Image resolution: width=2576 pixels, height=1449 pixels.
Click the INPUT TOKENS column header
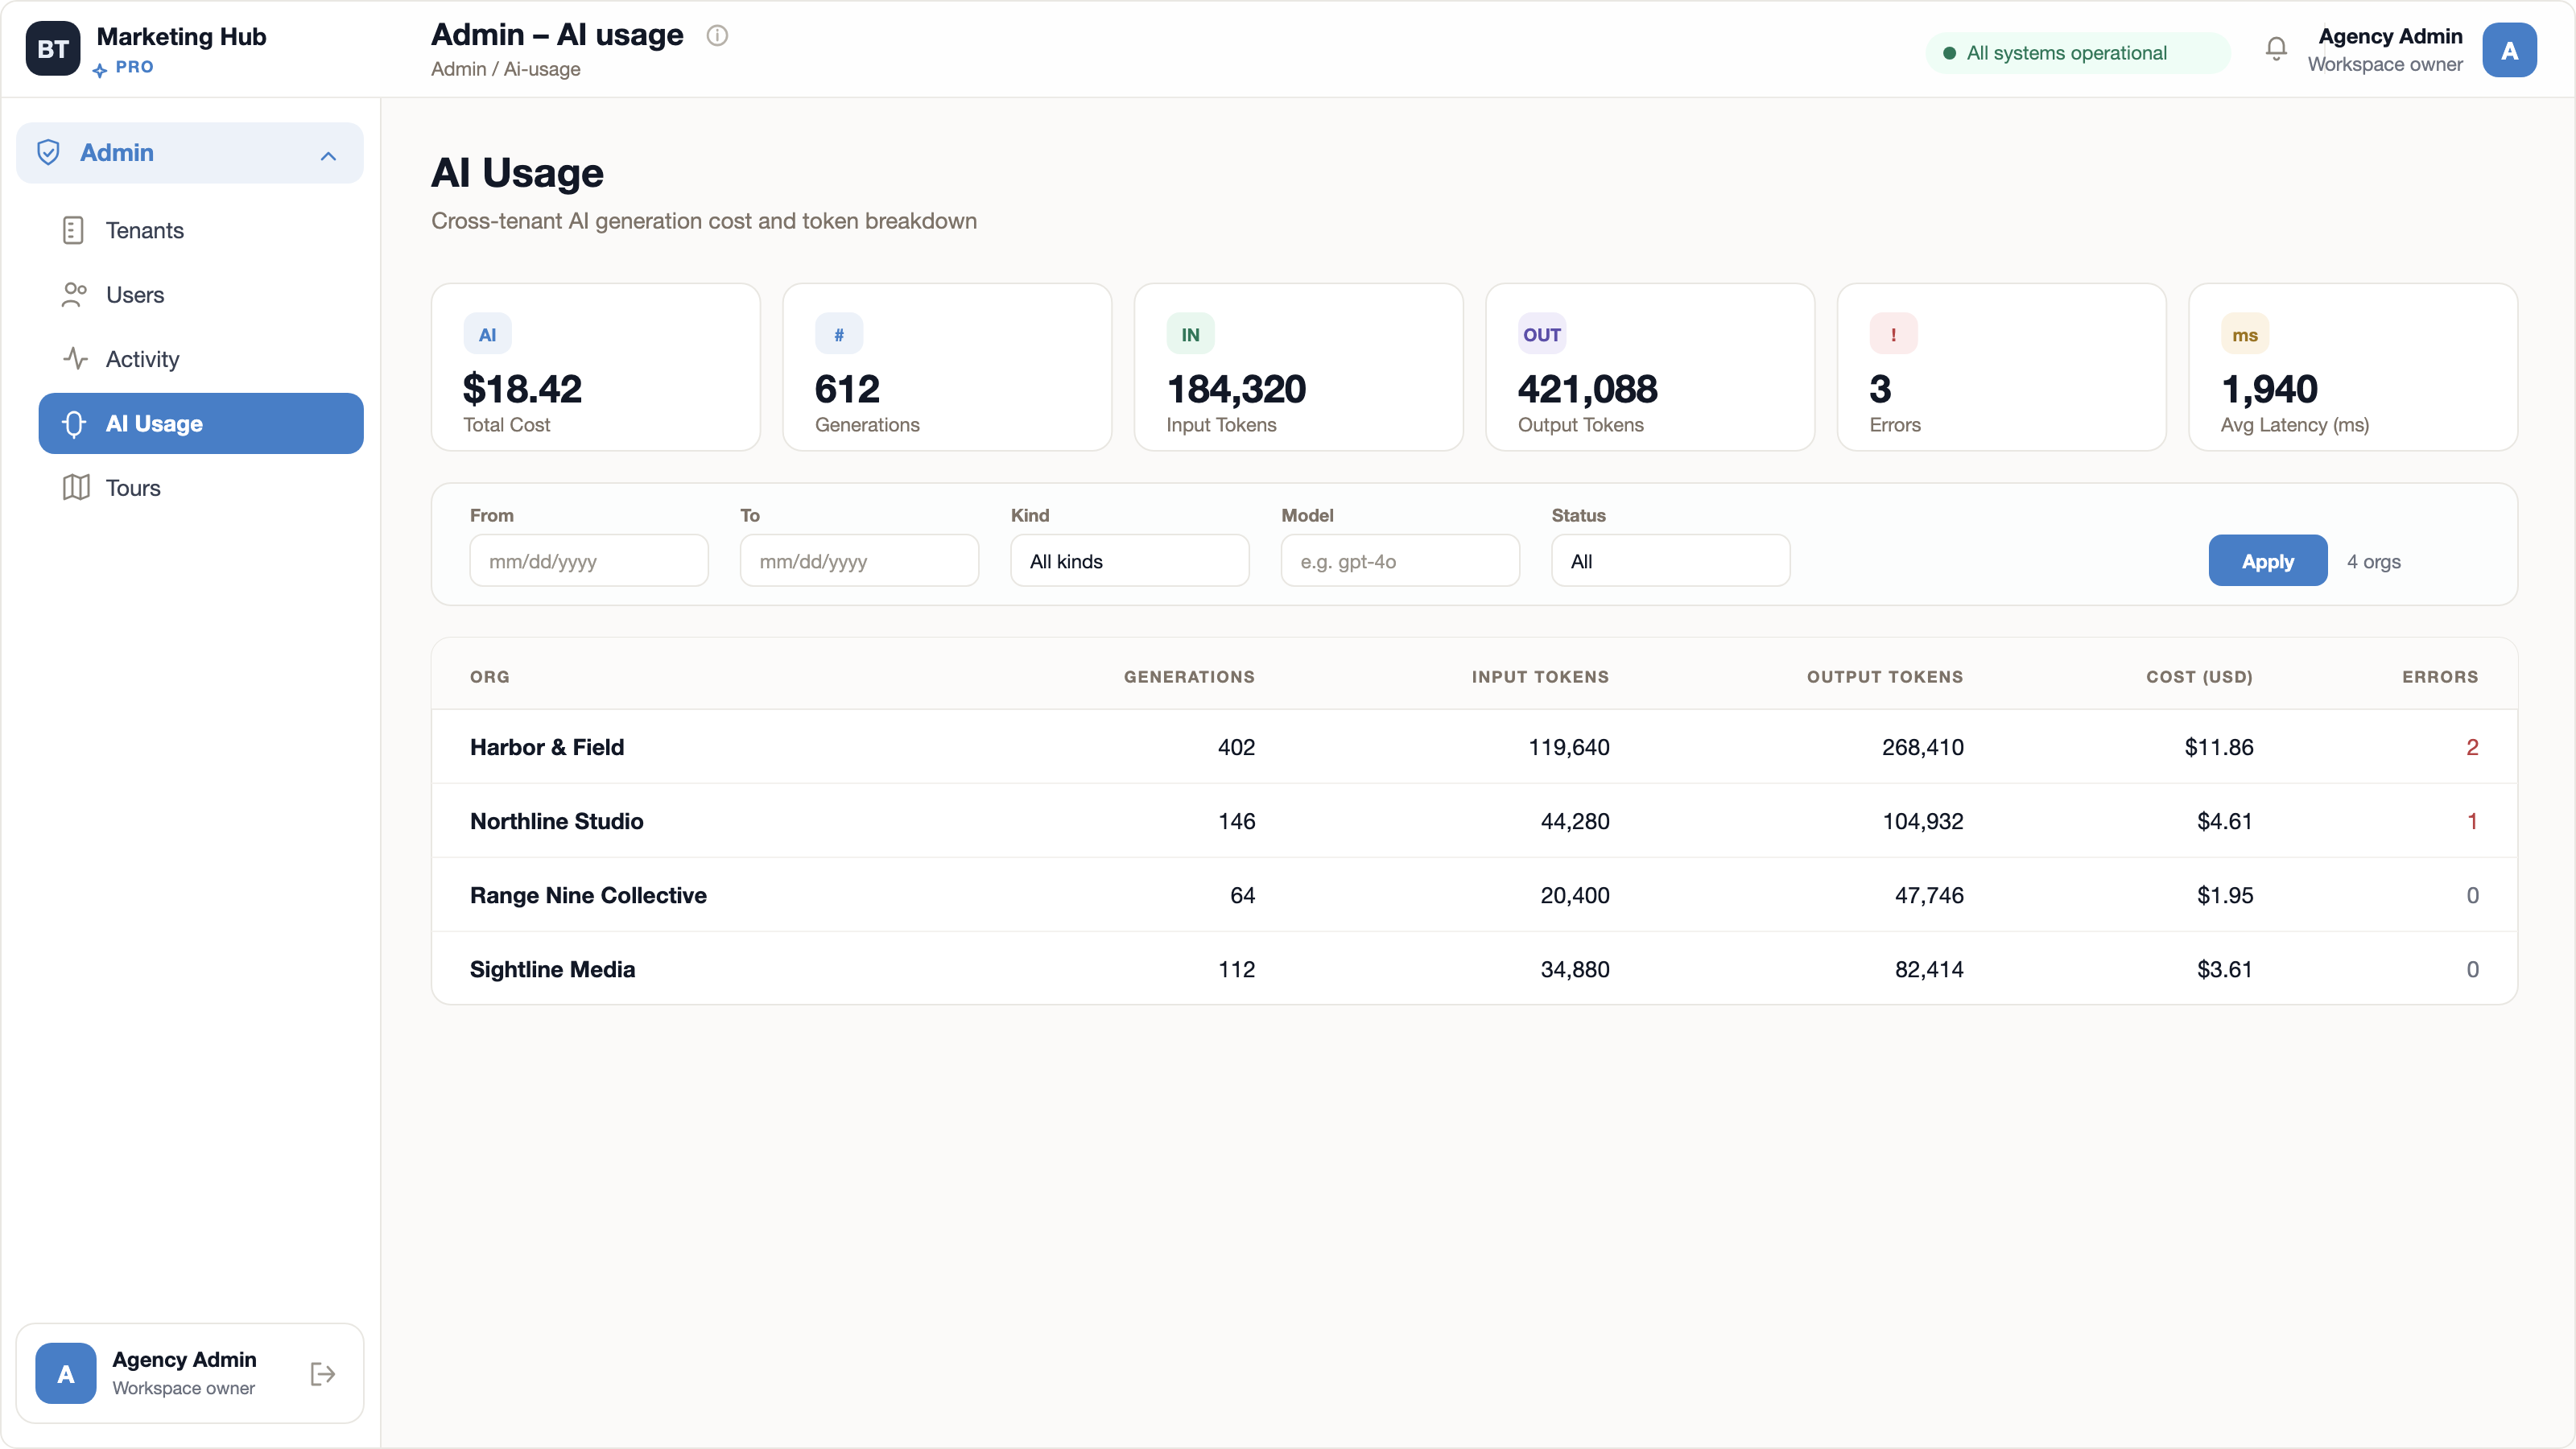tap(1540, 676)
